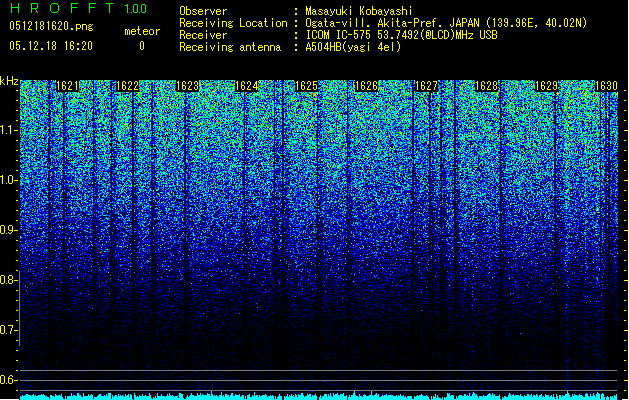Click the 1623 time marker label

click(x=187, y=86)
